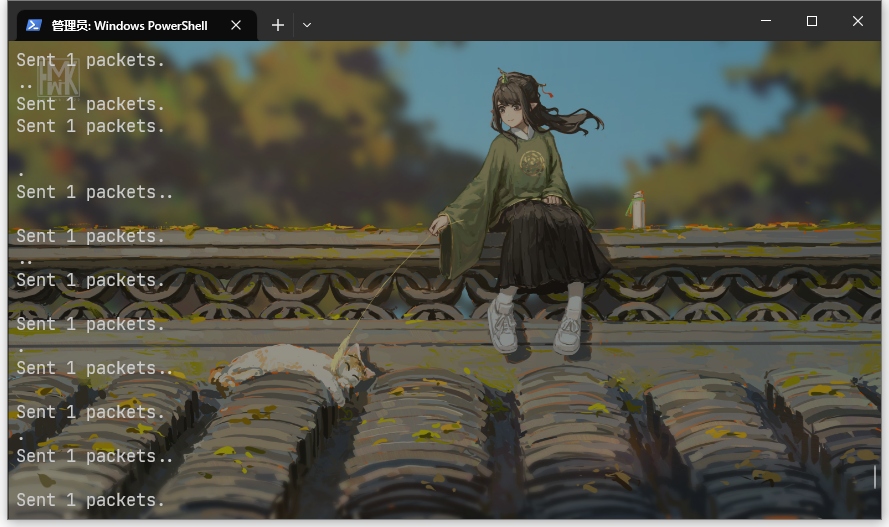Maximize the Windows Terminal window
The height and width of the screenshot is (527, 889).
[812, 21]
